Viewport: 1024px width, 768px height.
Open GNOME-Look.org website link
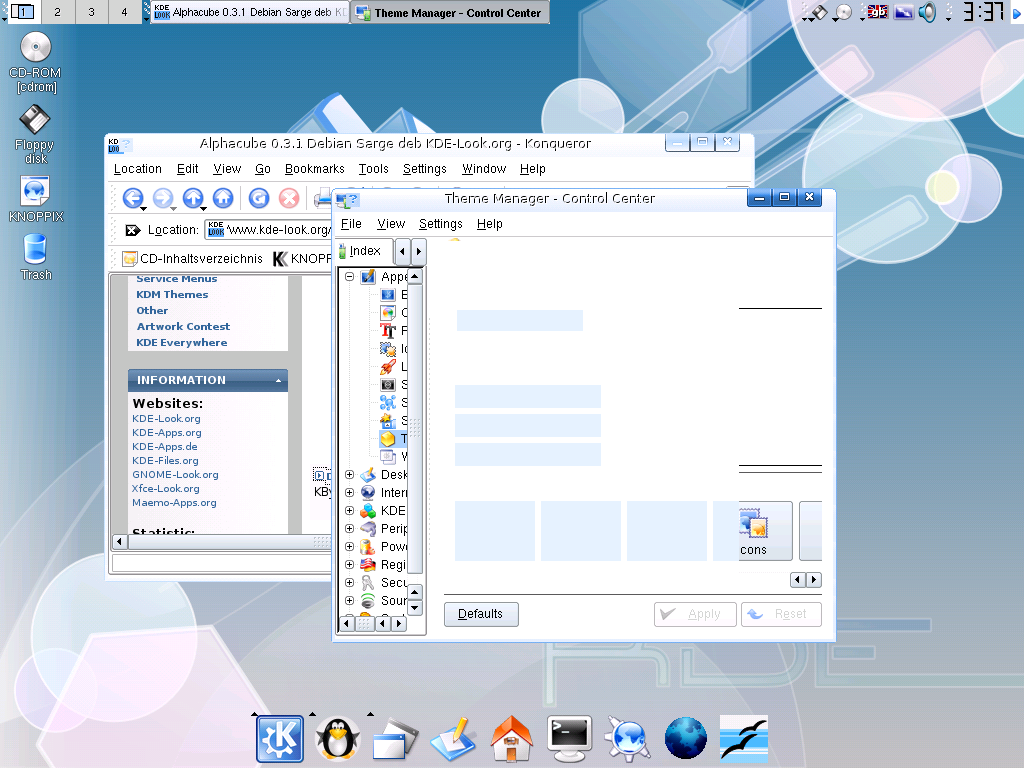point(175,475)
